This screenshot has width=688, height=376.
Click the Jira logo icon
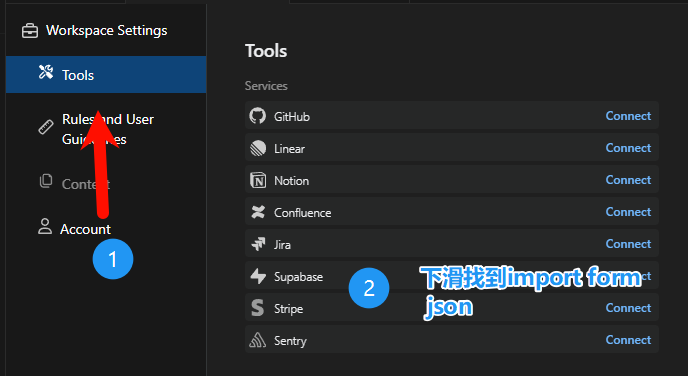(258, 244)
